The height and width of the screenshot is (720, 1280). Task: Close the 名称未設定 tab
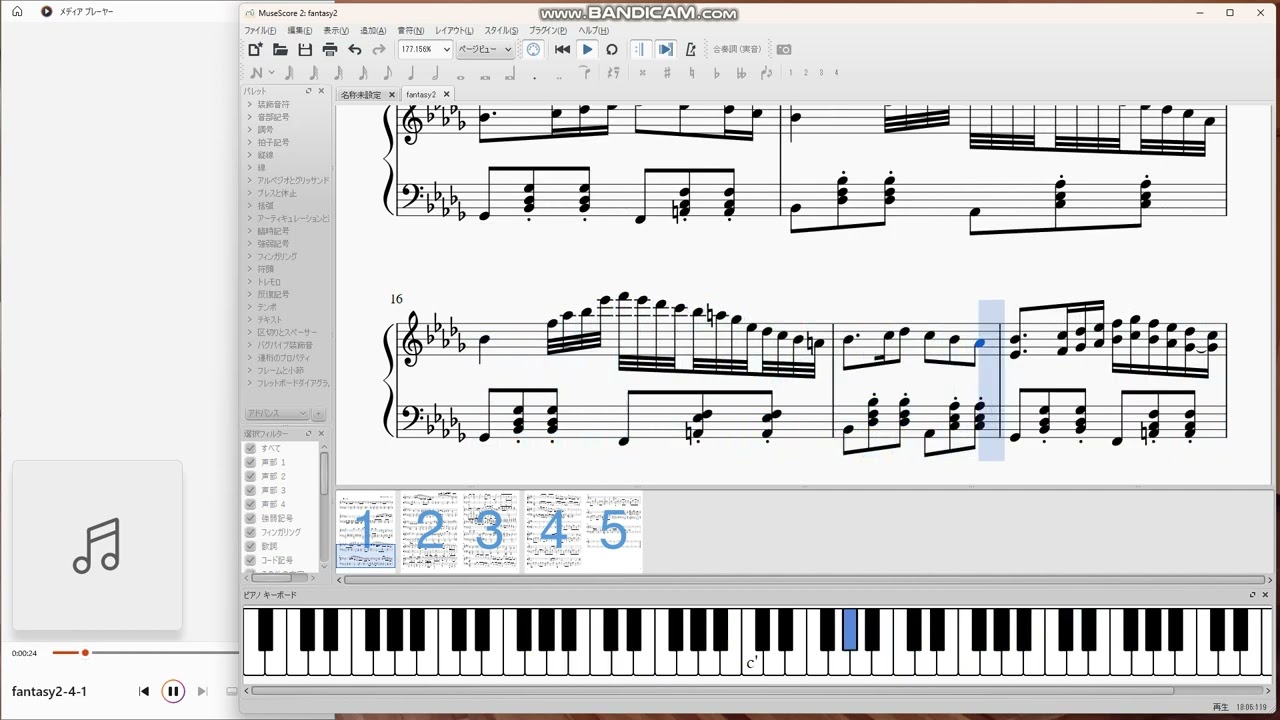click(392, 95)
